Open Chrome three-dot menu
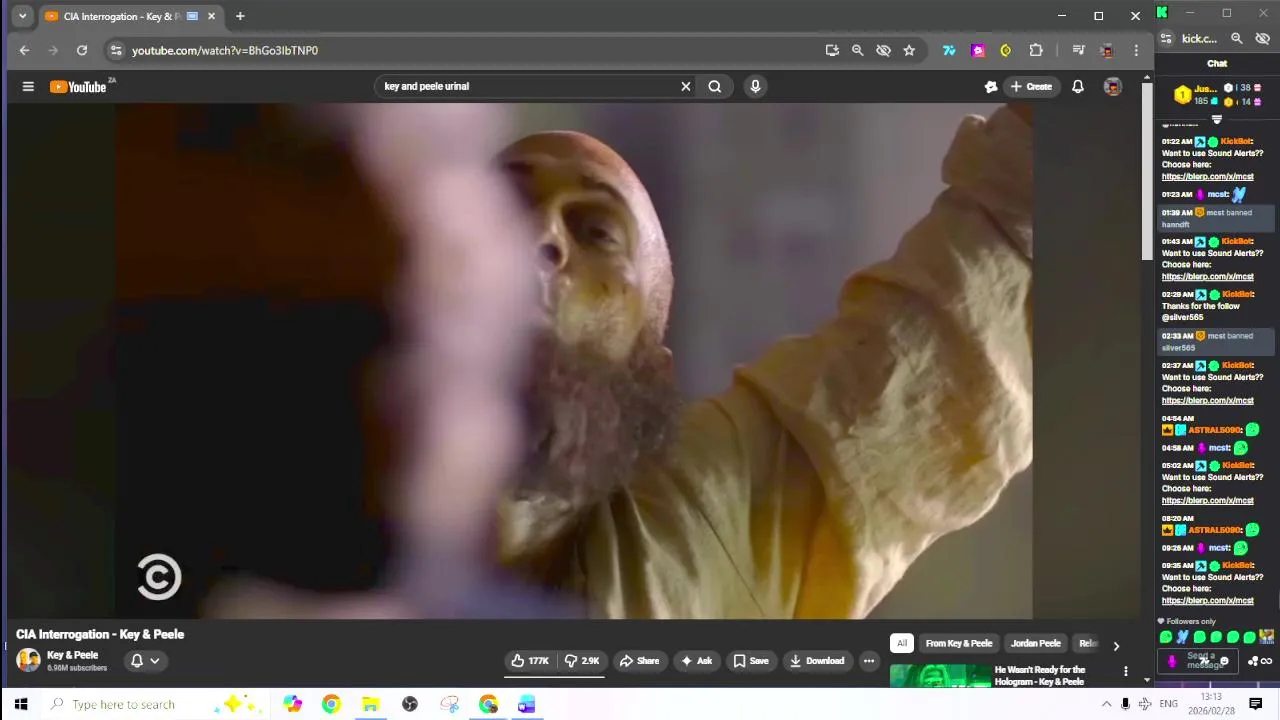 tap(1136, 50)
